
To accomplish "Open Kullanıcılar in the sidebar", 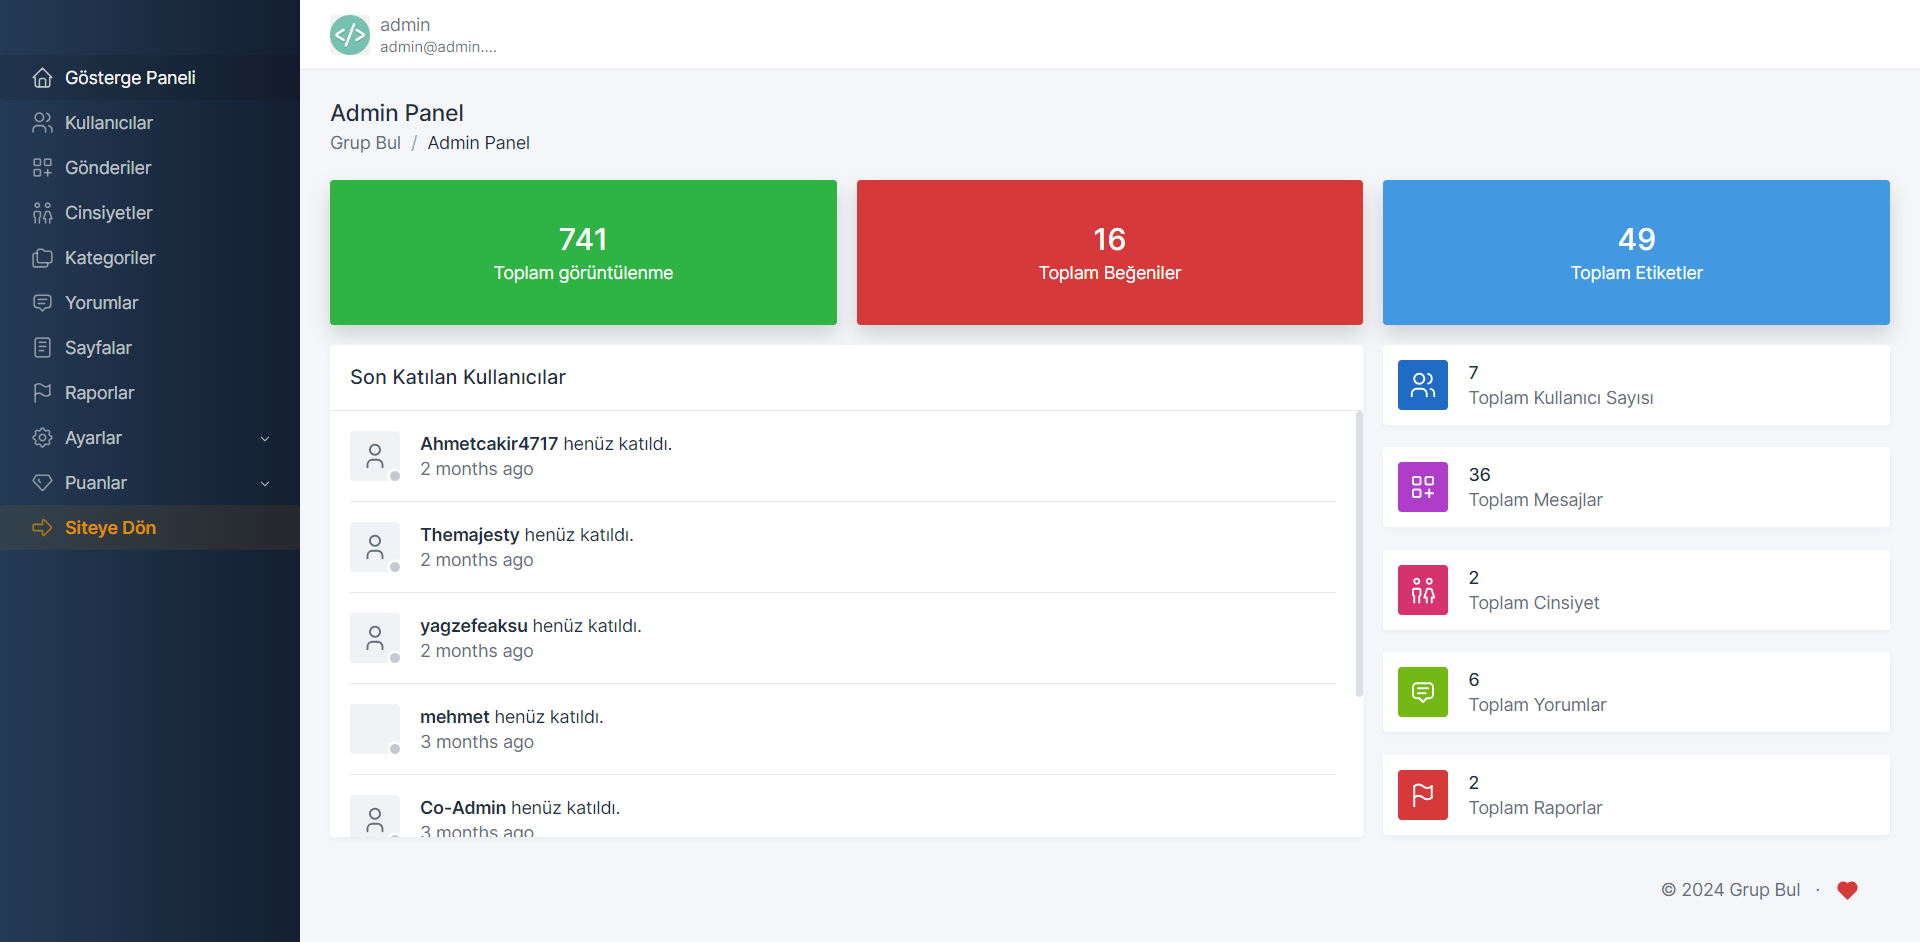I will [109, 123].
